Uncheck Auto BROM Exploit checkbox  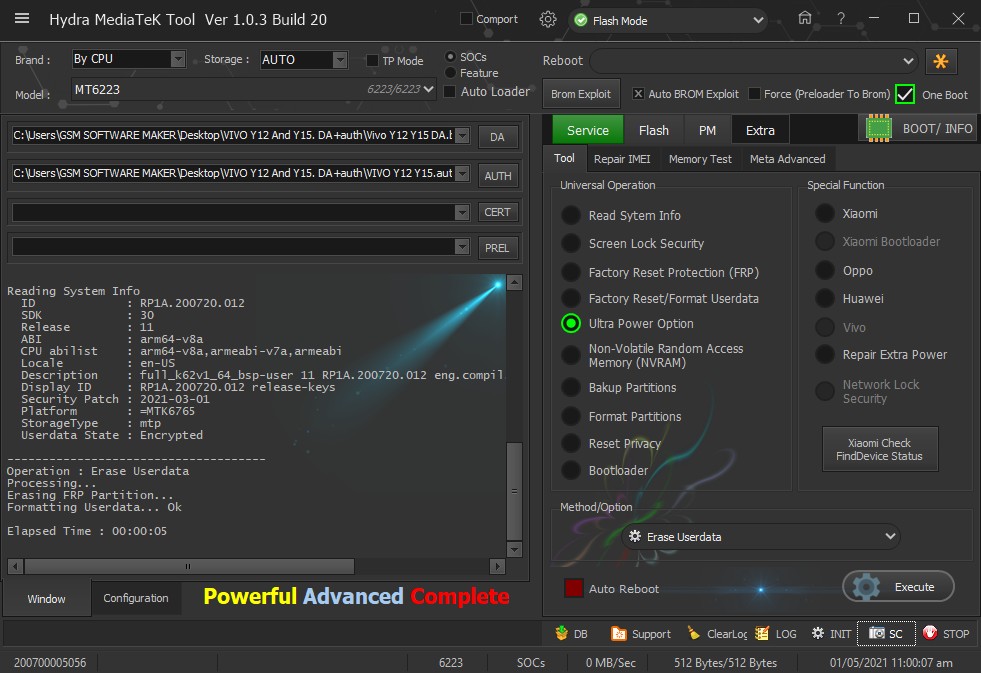pyautogui.click(x=638, y=94)
